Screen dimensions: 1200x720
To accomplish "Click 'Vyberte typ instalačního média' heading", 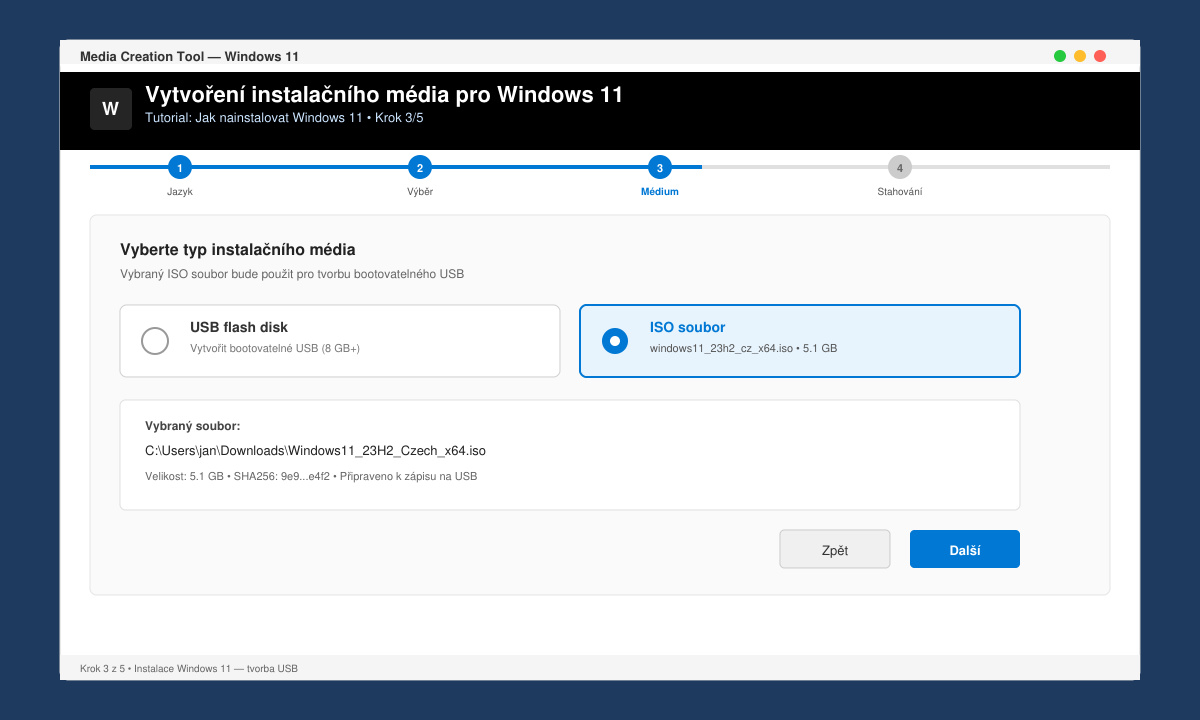I will point(238,250).
